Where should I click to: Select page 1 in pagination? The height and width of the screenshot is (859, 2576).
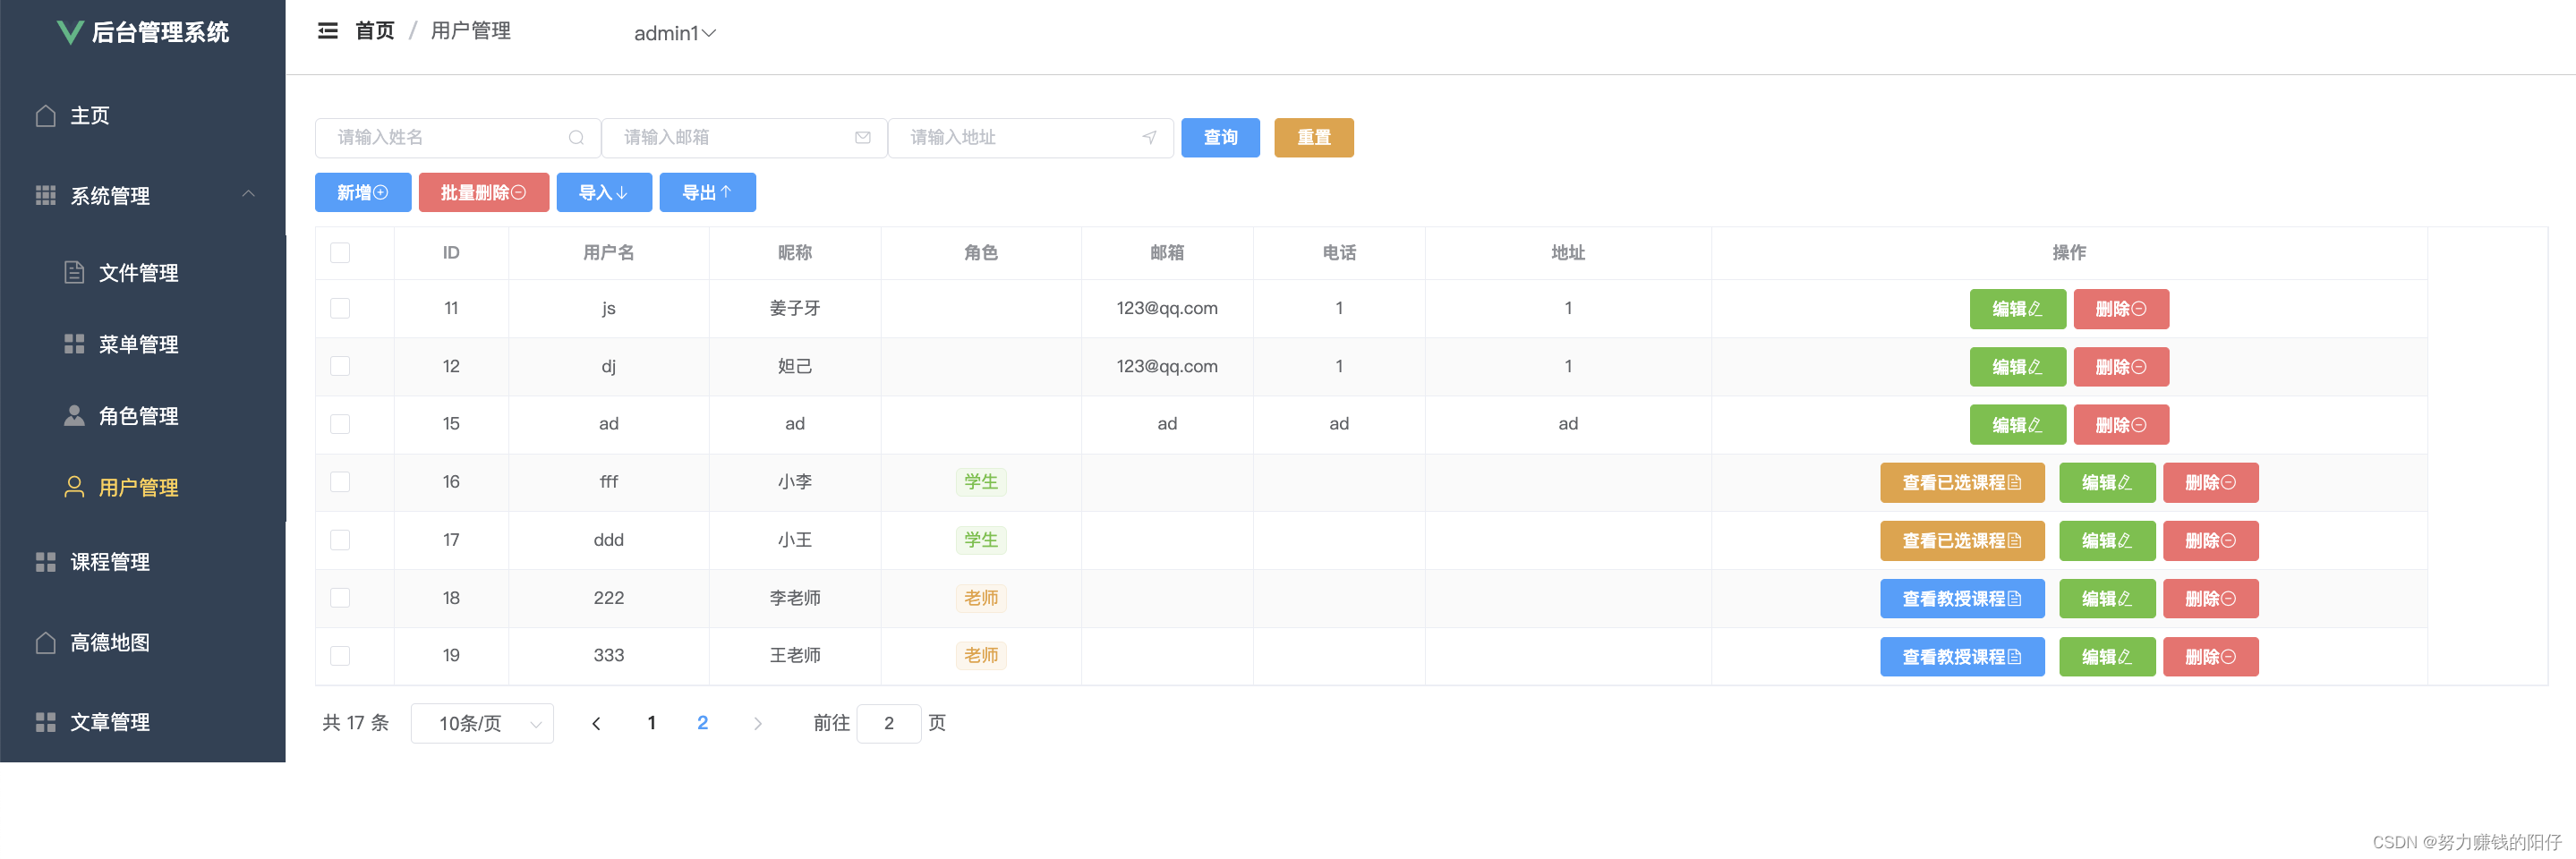coord(652,723)
